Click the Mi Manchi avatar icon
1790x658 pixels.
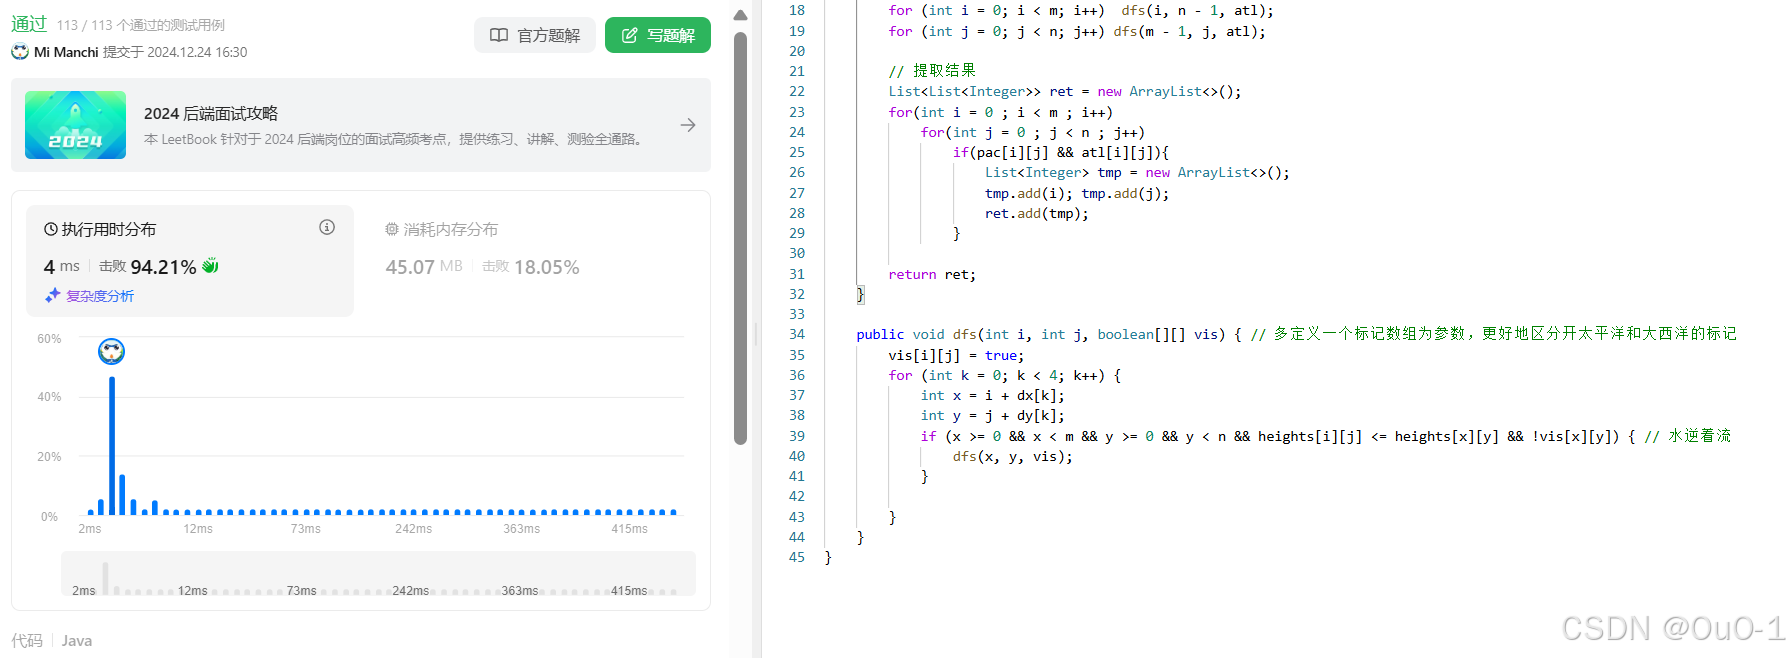pos(20,51)
